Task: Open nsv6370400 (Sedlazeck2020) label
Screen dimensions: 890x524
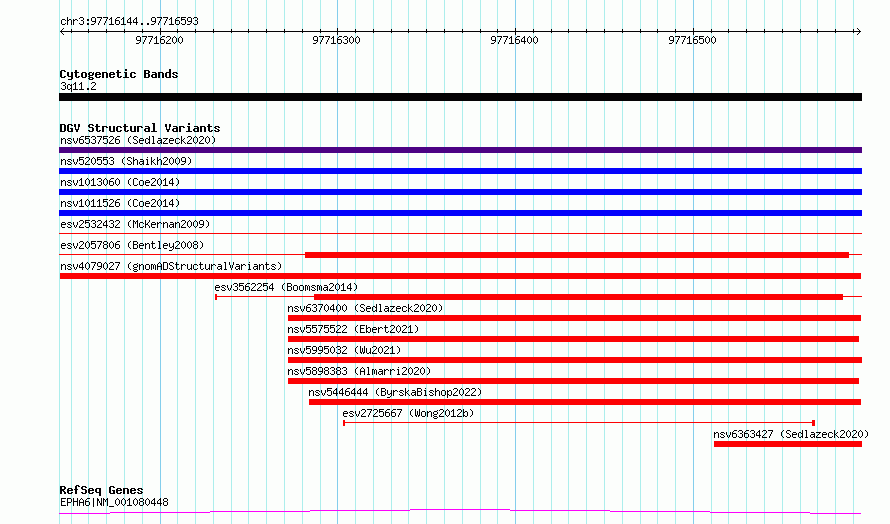Action: (365, 308)
